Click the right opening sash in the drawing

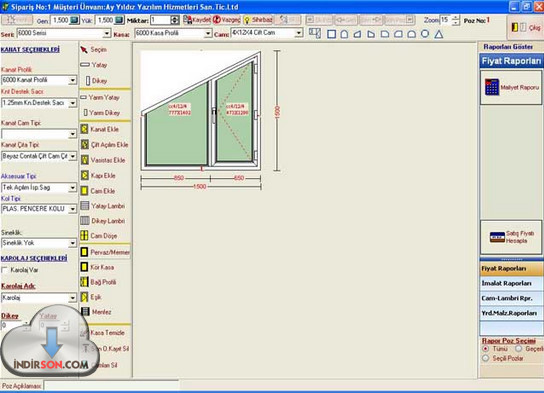234,114
